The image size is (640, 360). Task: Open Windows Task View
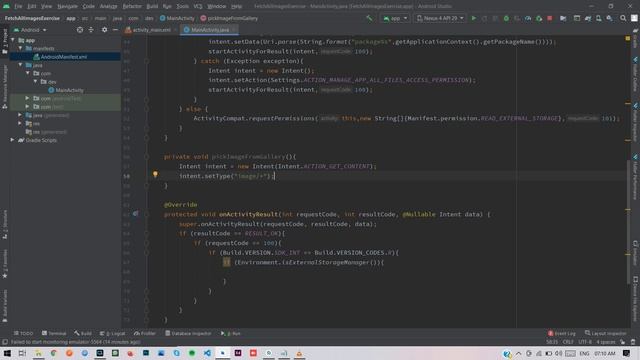[x=22, y=353]
